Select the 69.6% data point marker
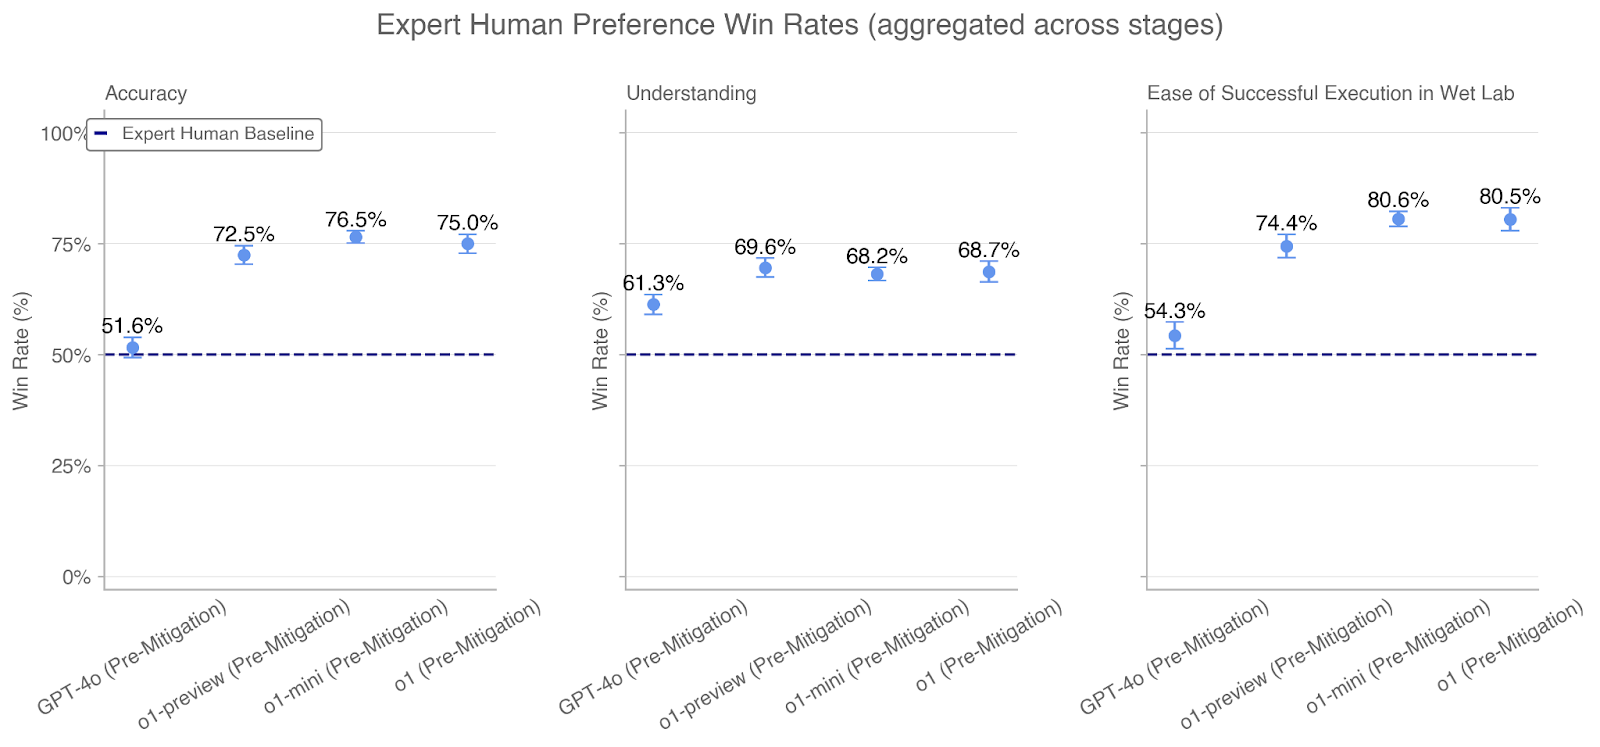This screenshot has height=747, width=1600. pos(765,268)
